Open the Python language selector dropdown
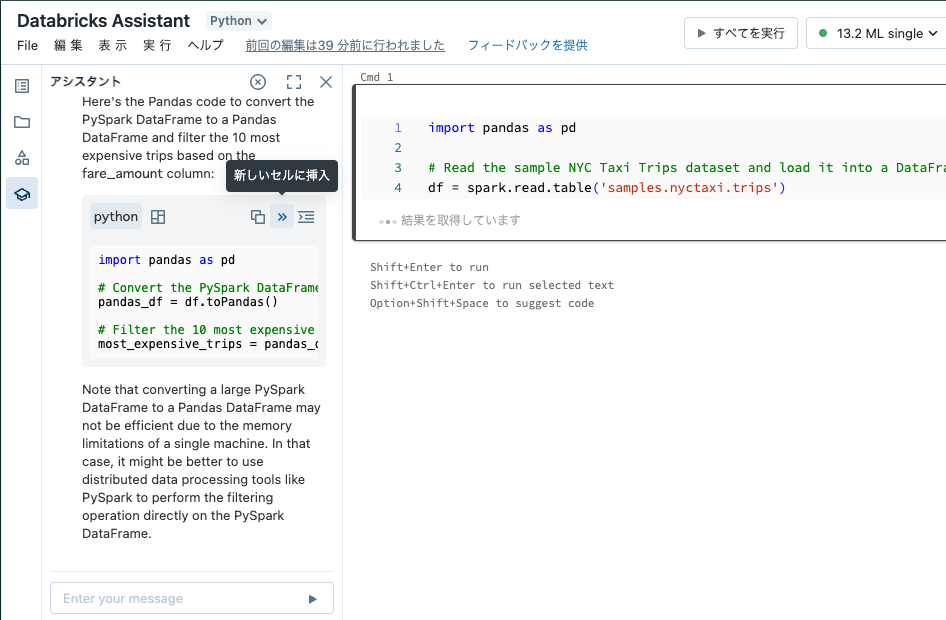The width and height of the screenshot is (946, 620). tap(237, 20)
